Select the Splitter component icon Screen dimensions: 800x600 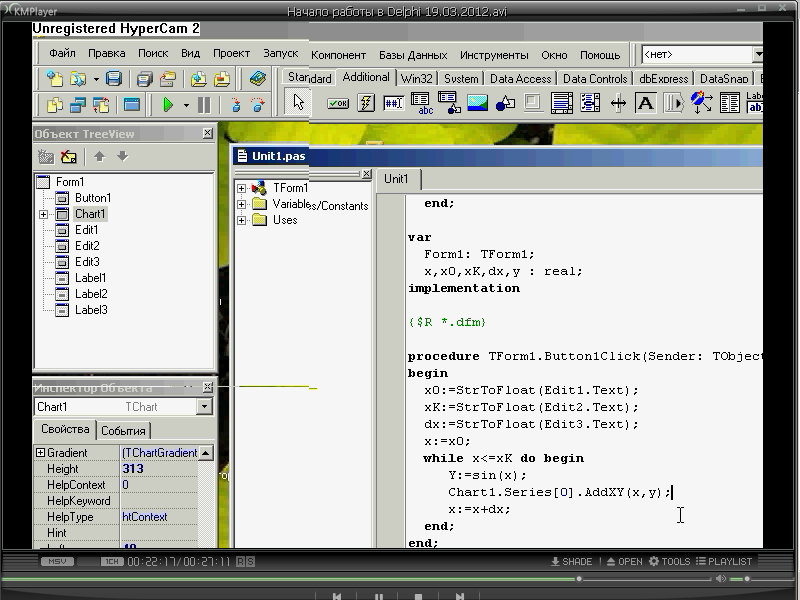pyautogui.click(x=618, y=104)
